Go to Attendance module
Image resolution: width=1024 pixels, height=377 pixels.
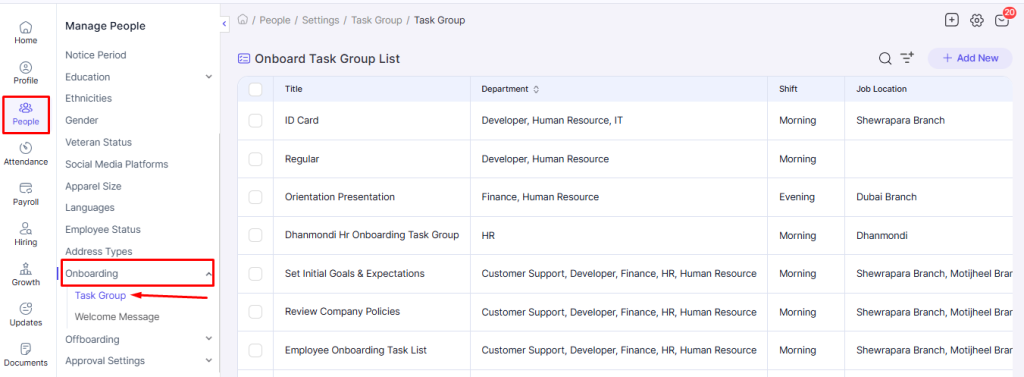click(25, 154)
